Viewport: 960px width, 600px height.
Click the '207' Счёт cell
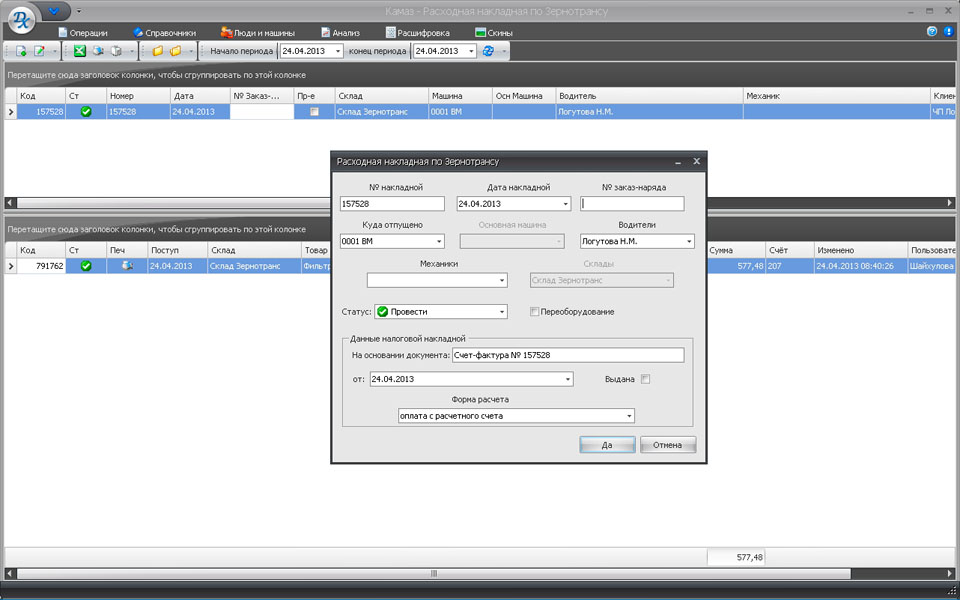[x=790, y=266]
